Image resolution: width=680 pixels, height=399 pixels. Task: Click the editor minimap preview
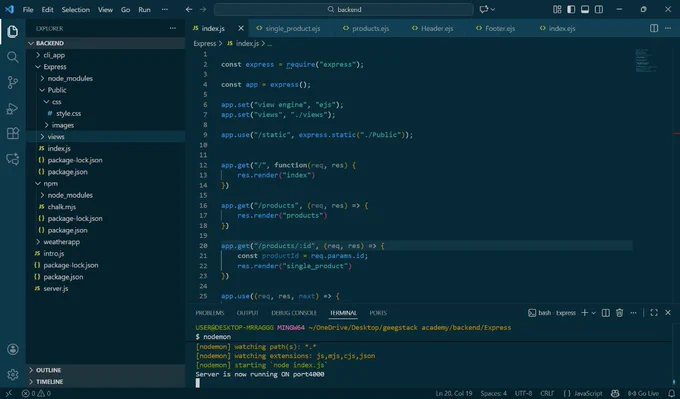647,61
